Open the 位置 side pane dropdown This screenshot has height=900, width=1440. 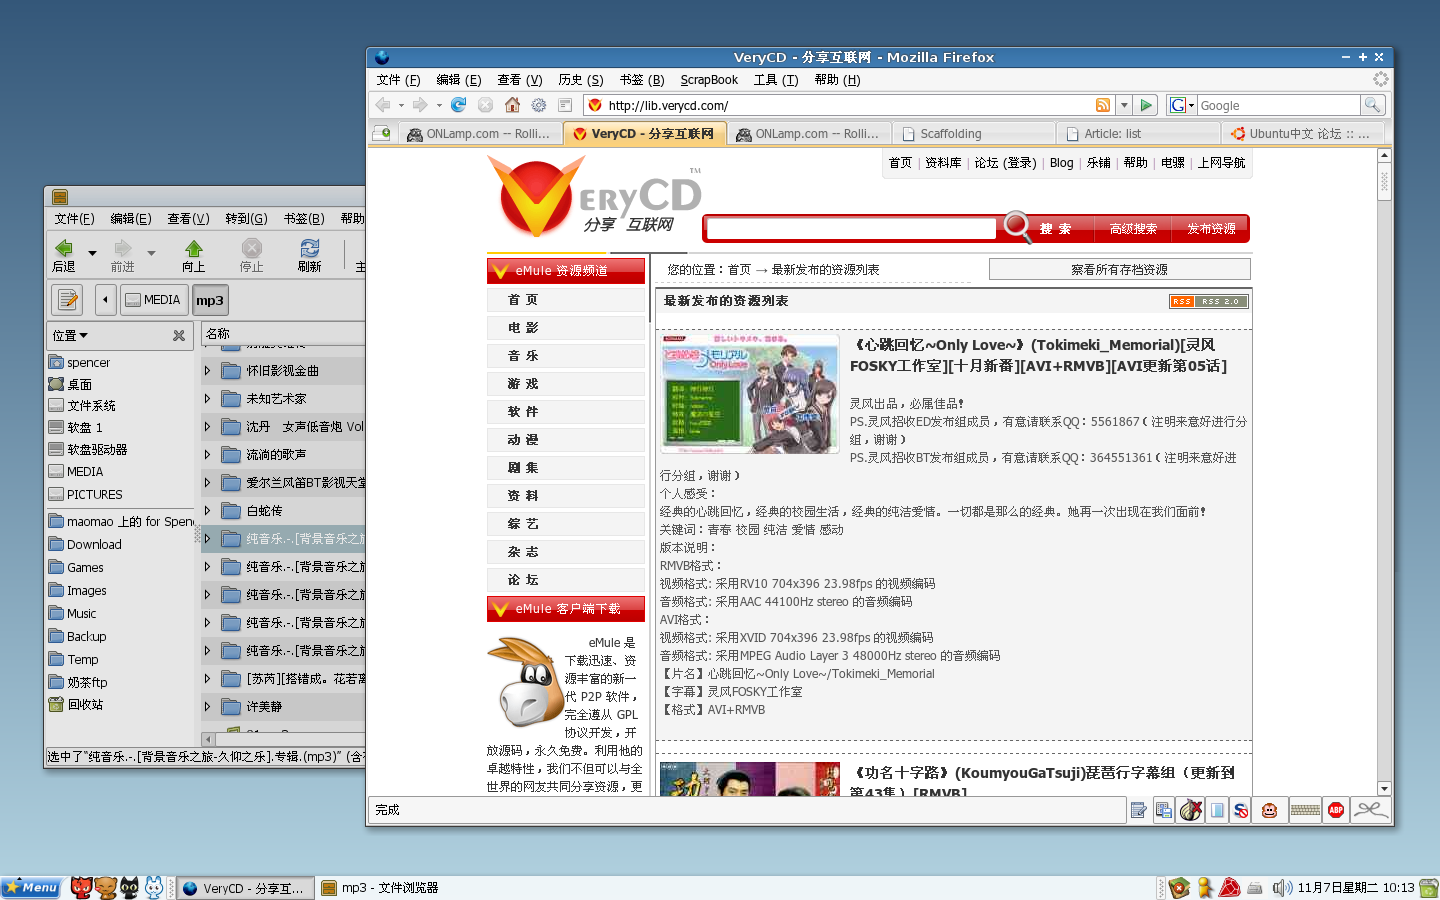pyautogui.click(x=70, y=335)
